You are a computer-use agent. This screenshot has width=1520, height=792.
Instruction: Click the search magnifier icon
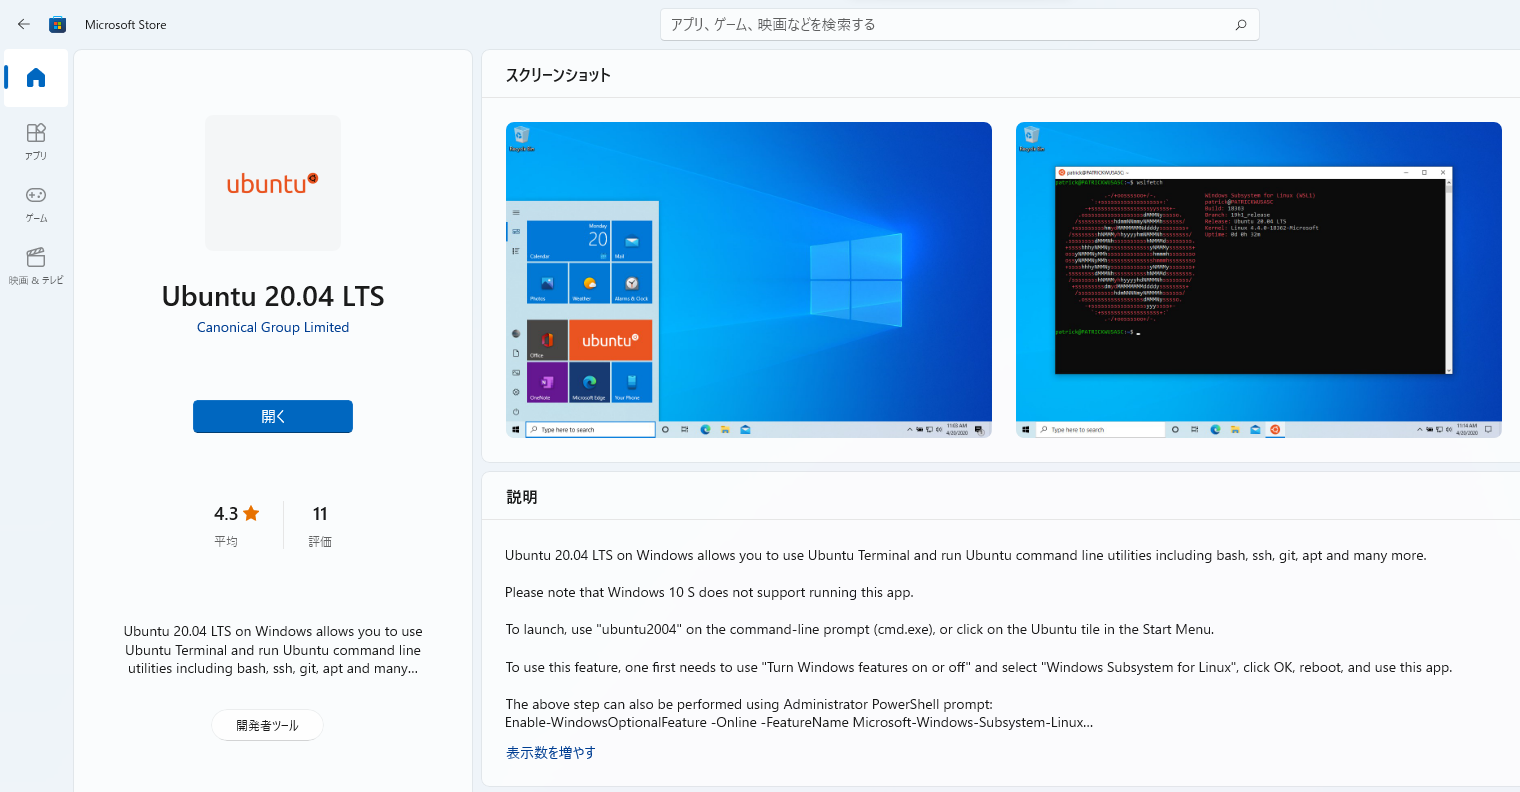[1240, 24]
